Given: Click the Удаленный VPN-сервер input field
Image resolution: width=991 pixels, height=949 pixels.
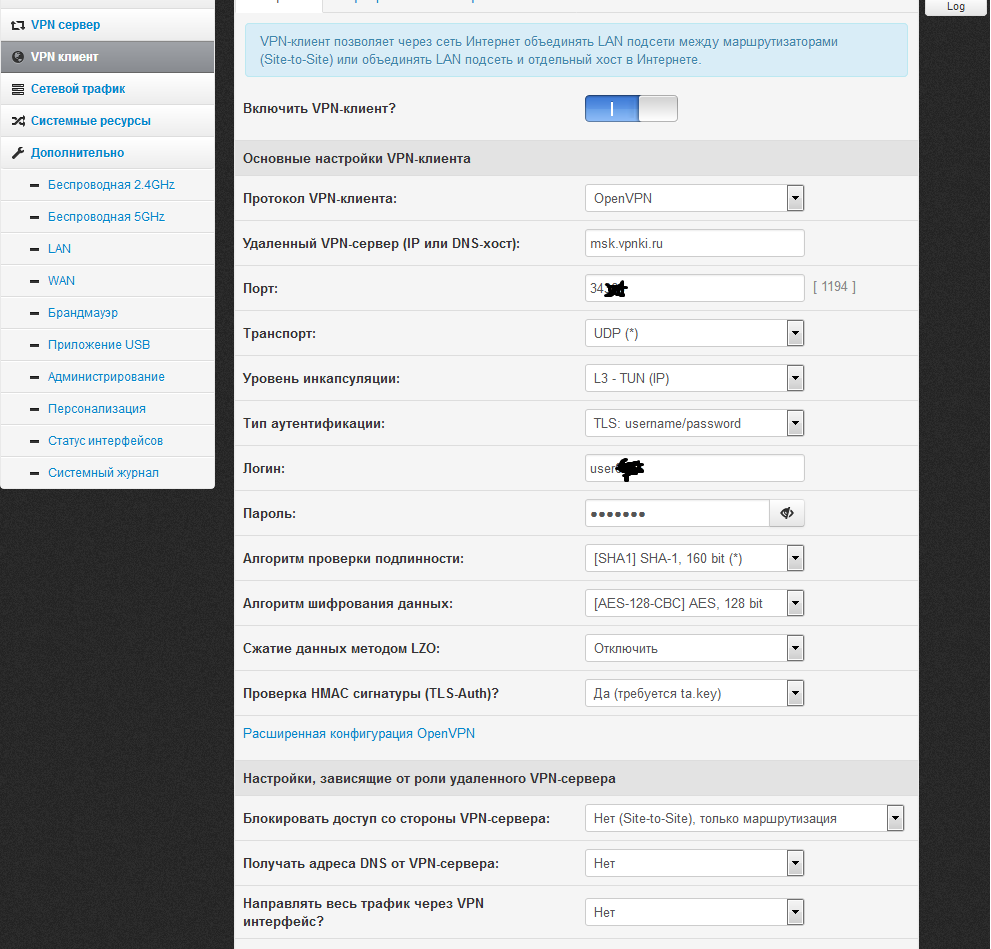Looking at the screenshot, I should pyautogui.click(x=694, y=243).
